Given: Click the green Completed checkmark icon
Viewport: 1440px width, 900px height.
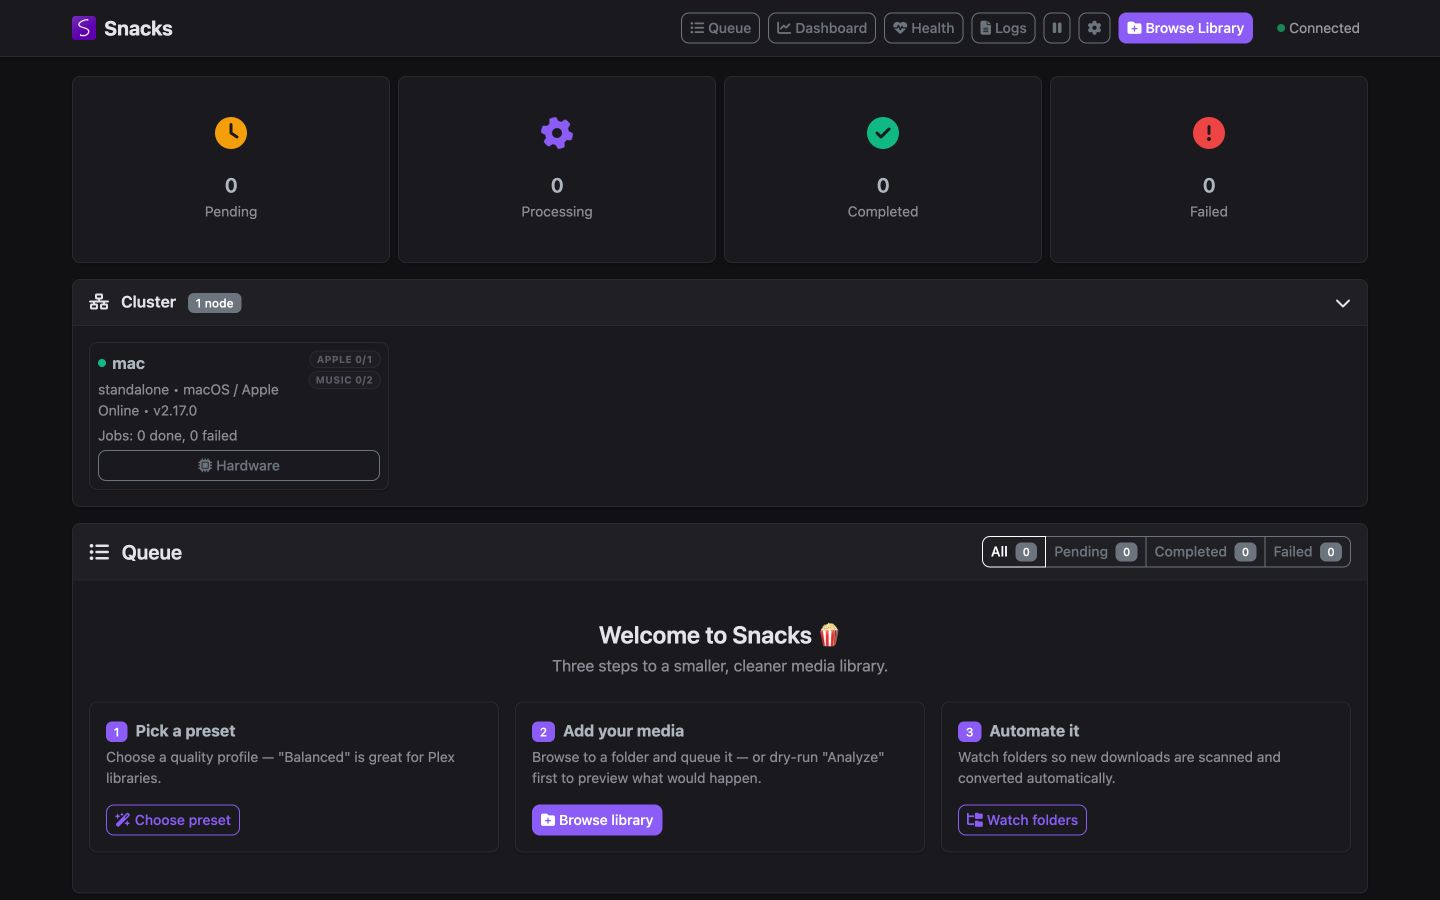Looking at the screenshot, I should pyautogui.click(x=883, y=133).
